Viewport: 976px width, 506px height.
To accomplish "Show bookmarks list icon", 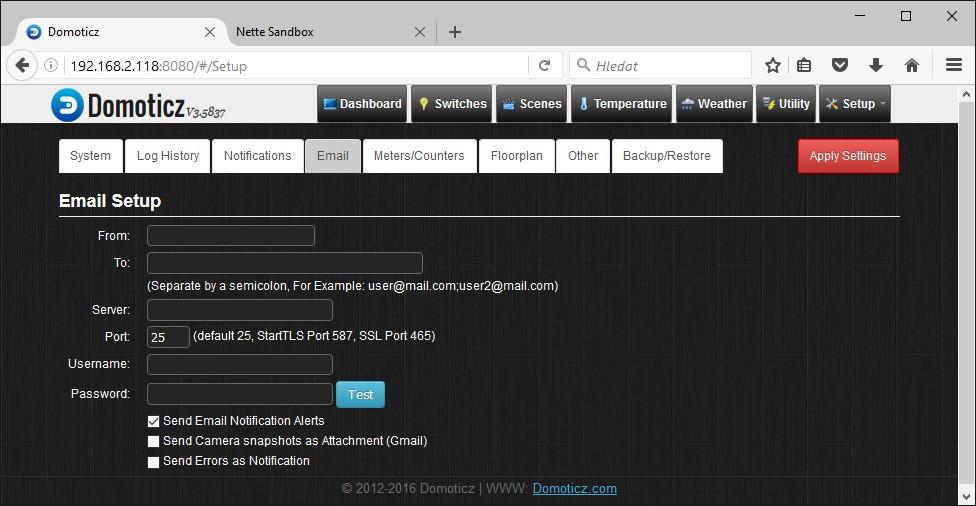I will [x=804, y=65].
